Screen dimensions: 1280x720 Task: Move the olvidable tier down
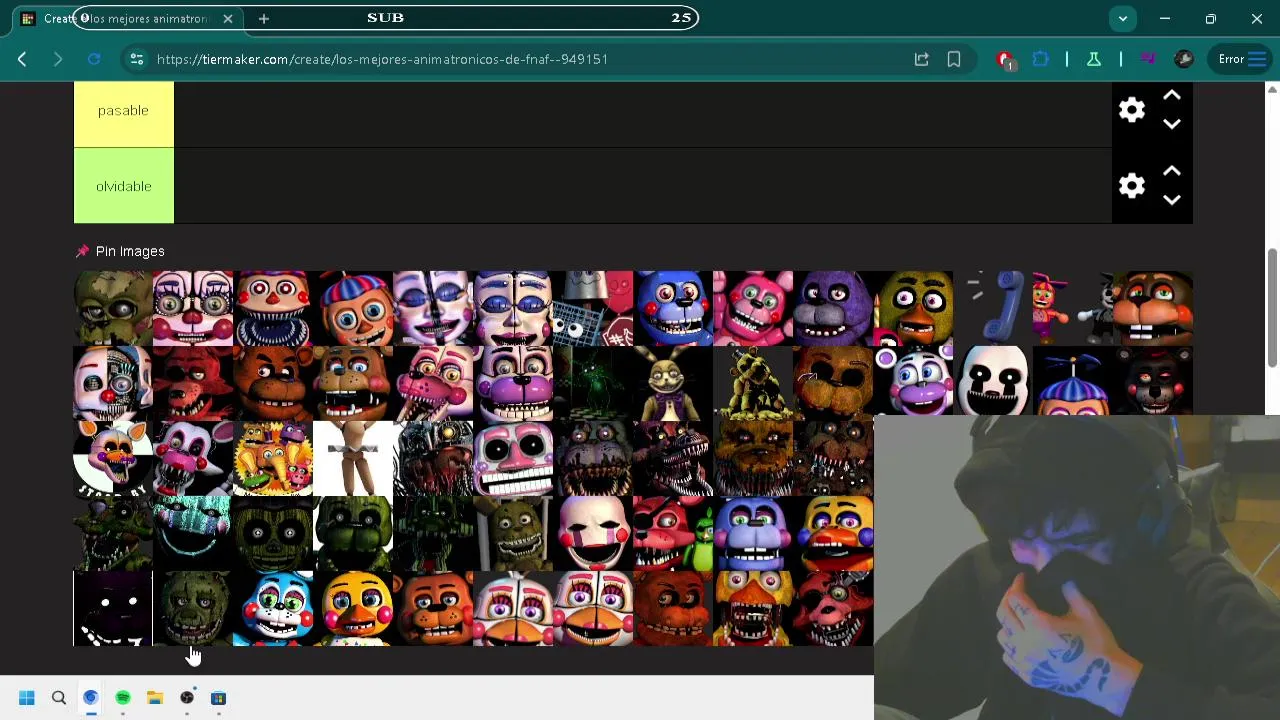(1172, 200)
